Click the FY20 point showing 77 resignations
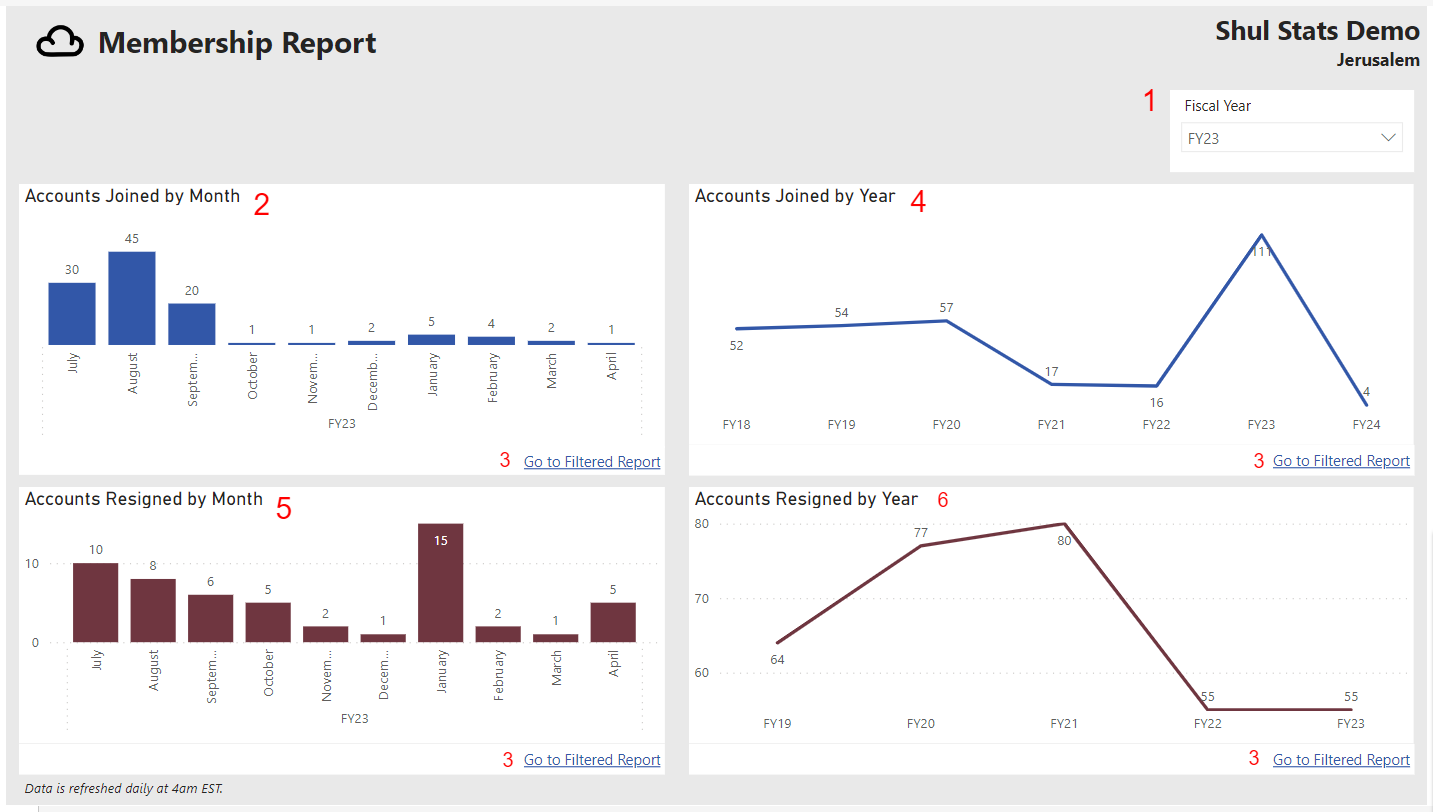The height and width of the screenshot is (812, 1433). (920, 544)
